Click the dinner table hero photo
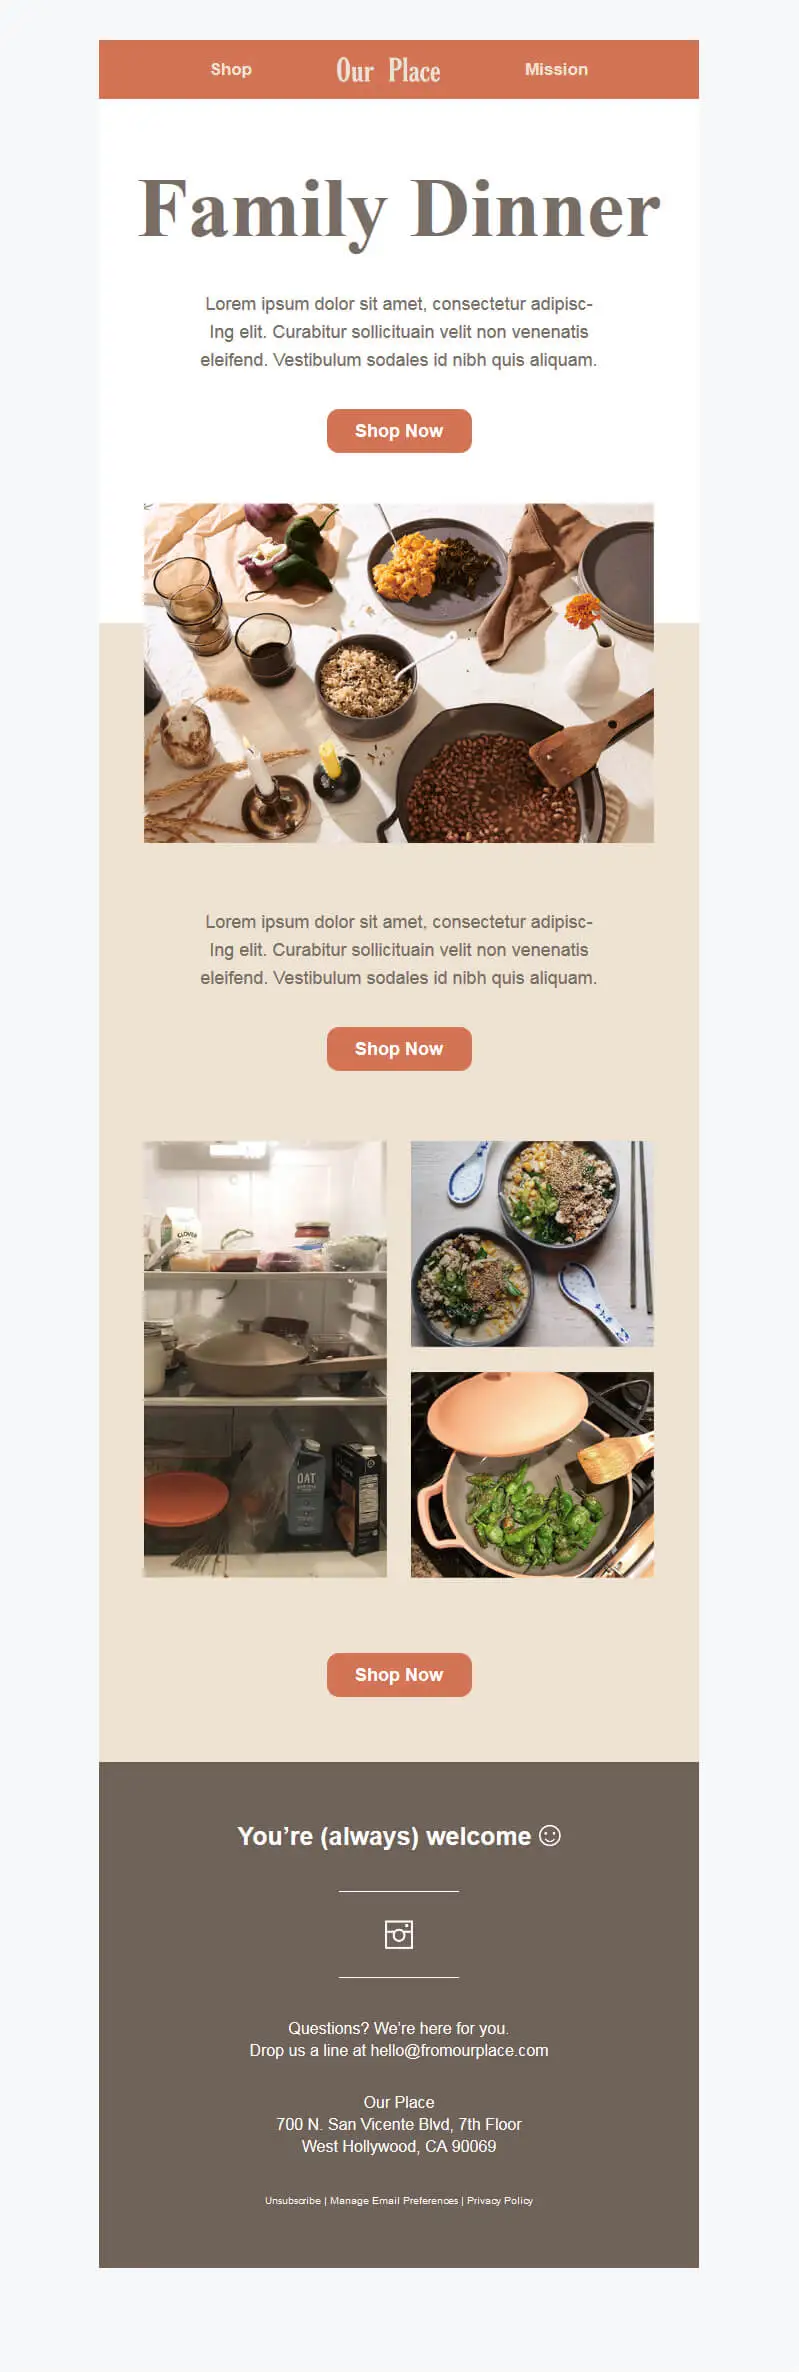Screen dimensions: 799x2372 tap(399, 673)
